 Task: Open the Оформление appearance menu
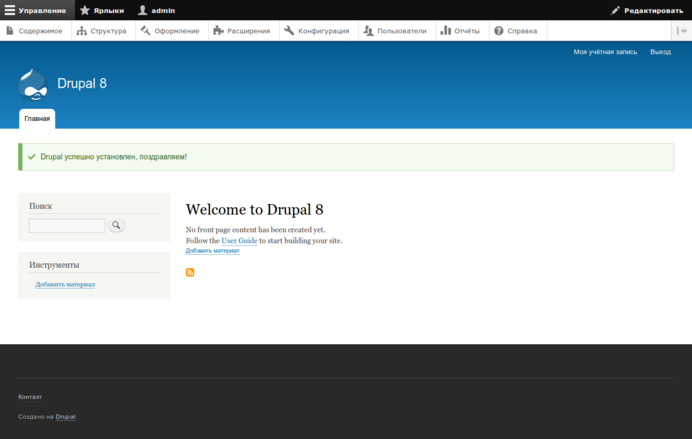coord(171,31)
